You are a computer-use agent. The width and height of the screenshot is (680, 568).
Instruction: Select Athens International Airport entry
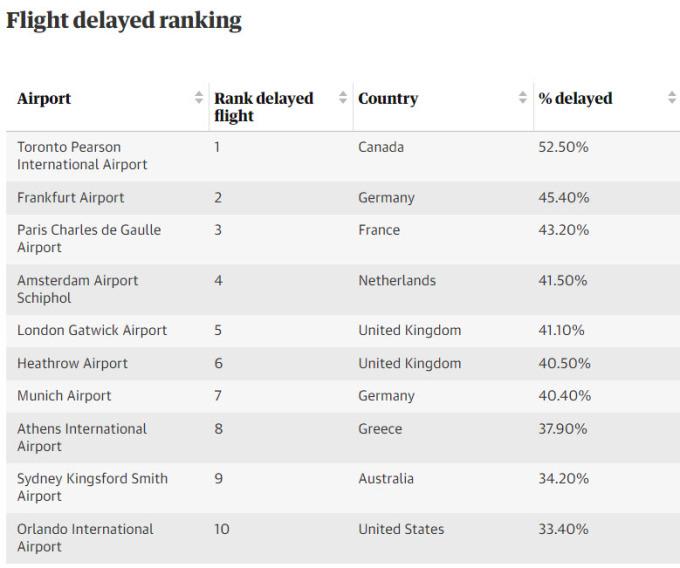(82, 437)
